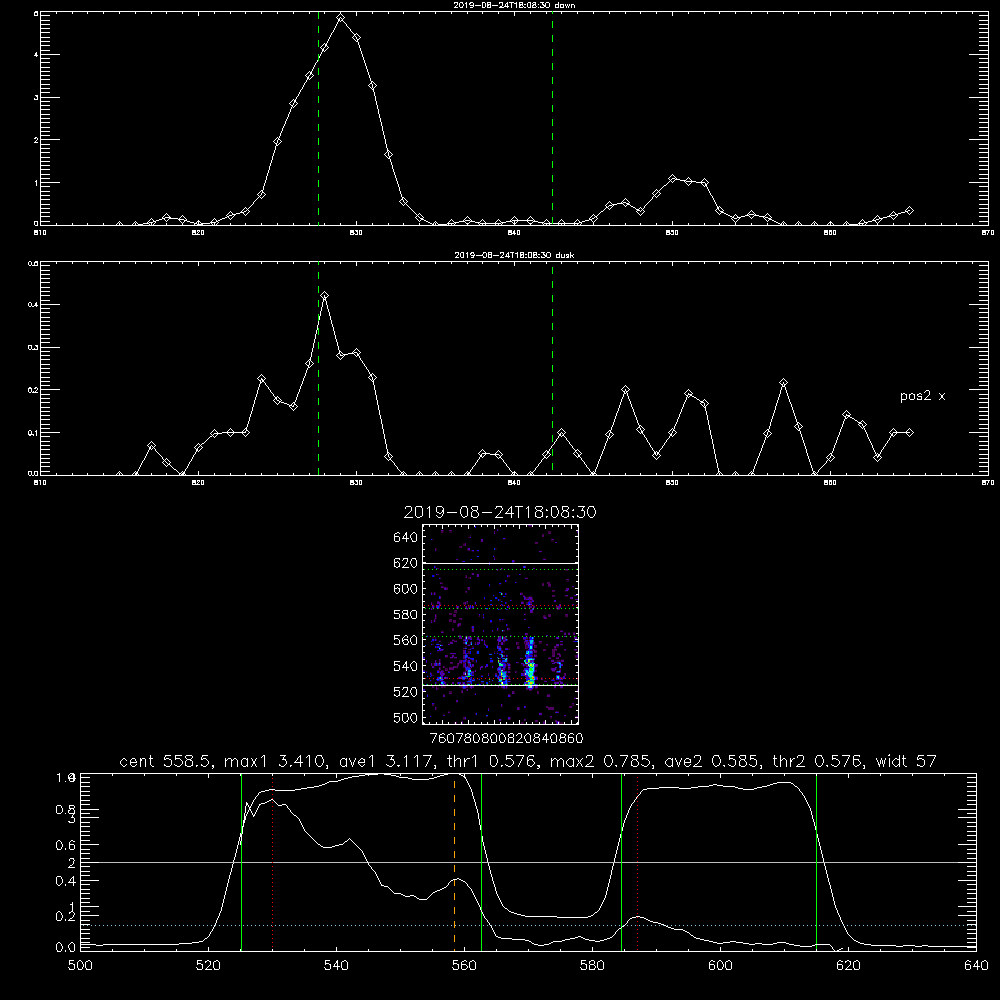
Task: Click the red dotted line near 587
Action: [637, 861]
